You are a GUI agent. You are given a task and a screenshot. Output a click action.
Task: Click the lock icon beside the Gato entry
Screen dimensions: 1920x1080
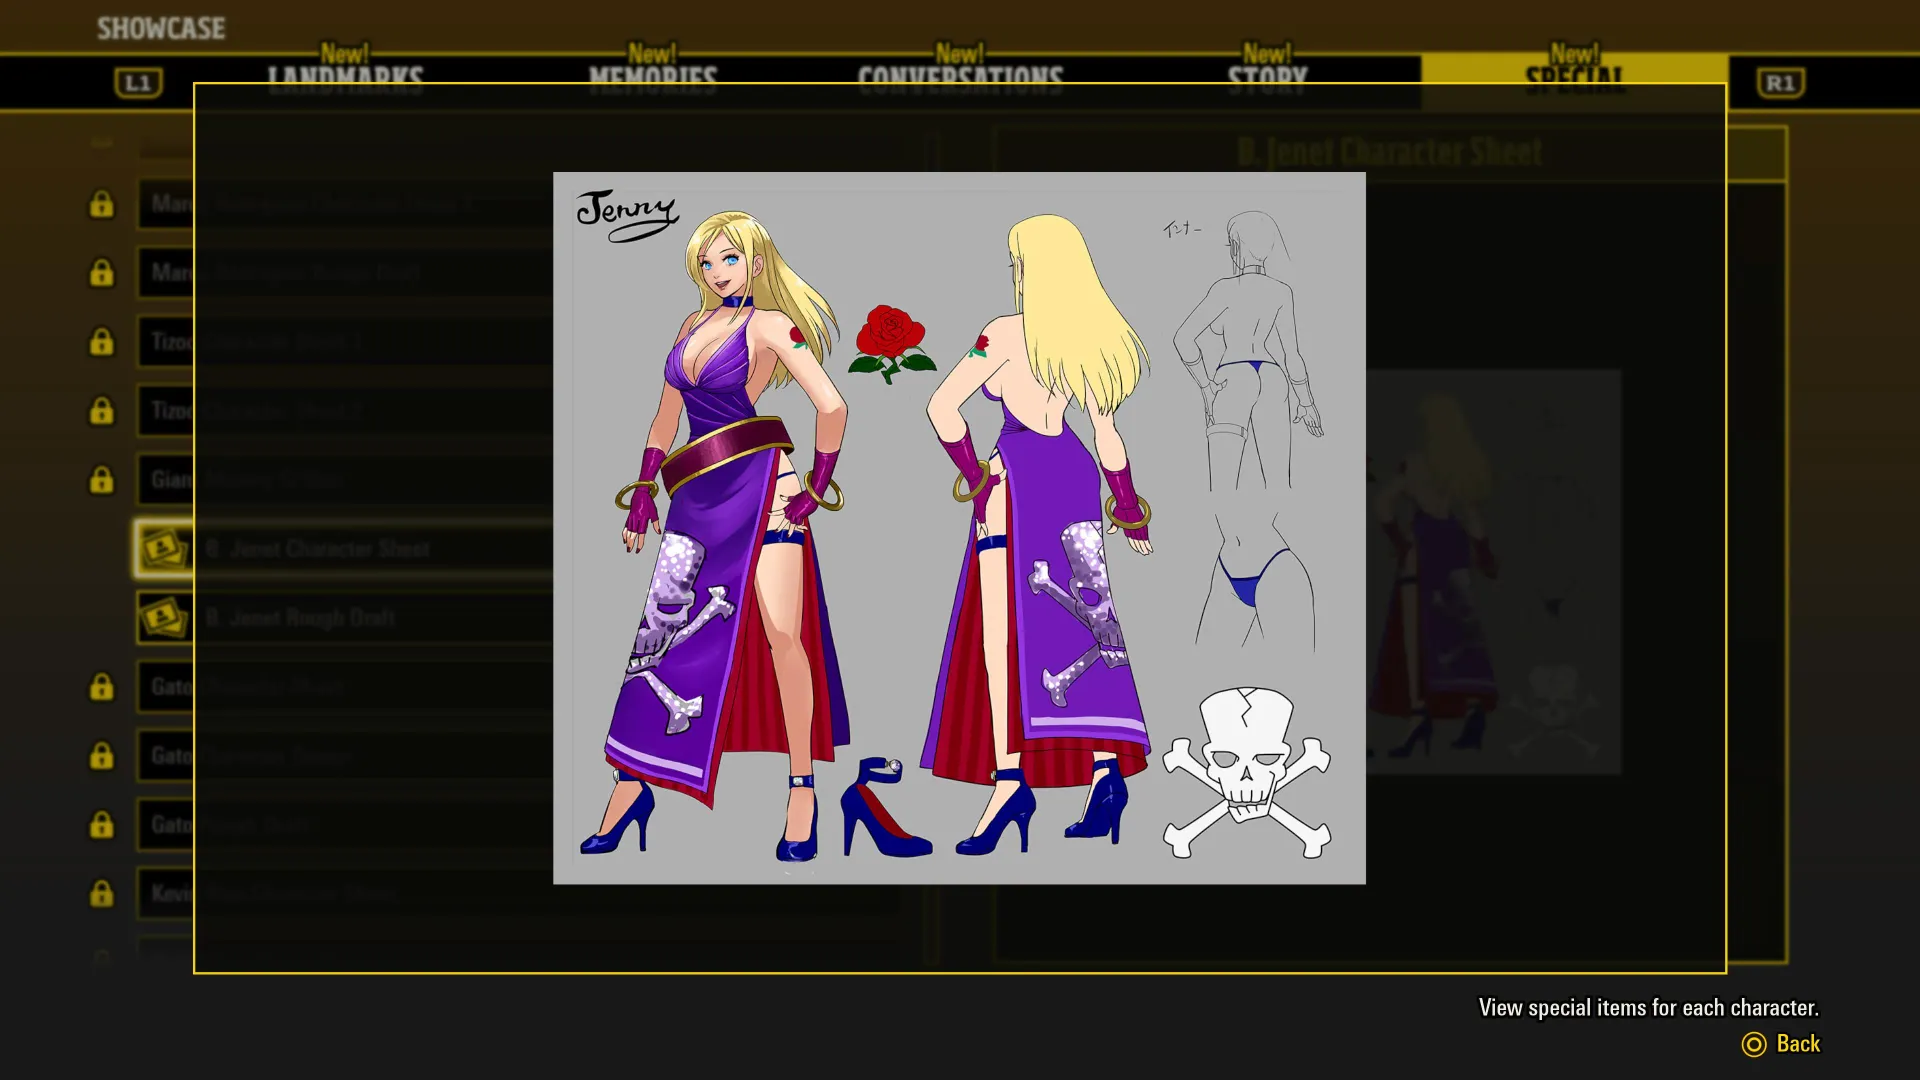pyautogui.click(x=103, y=687)
